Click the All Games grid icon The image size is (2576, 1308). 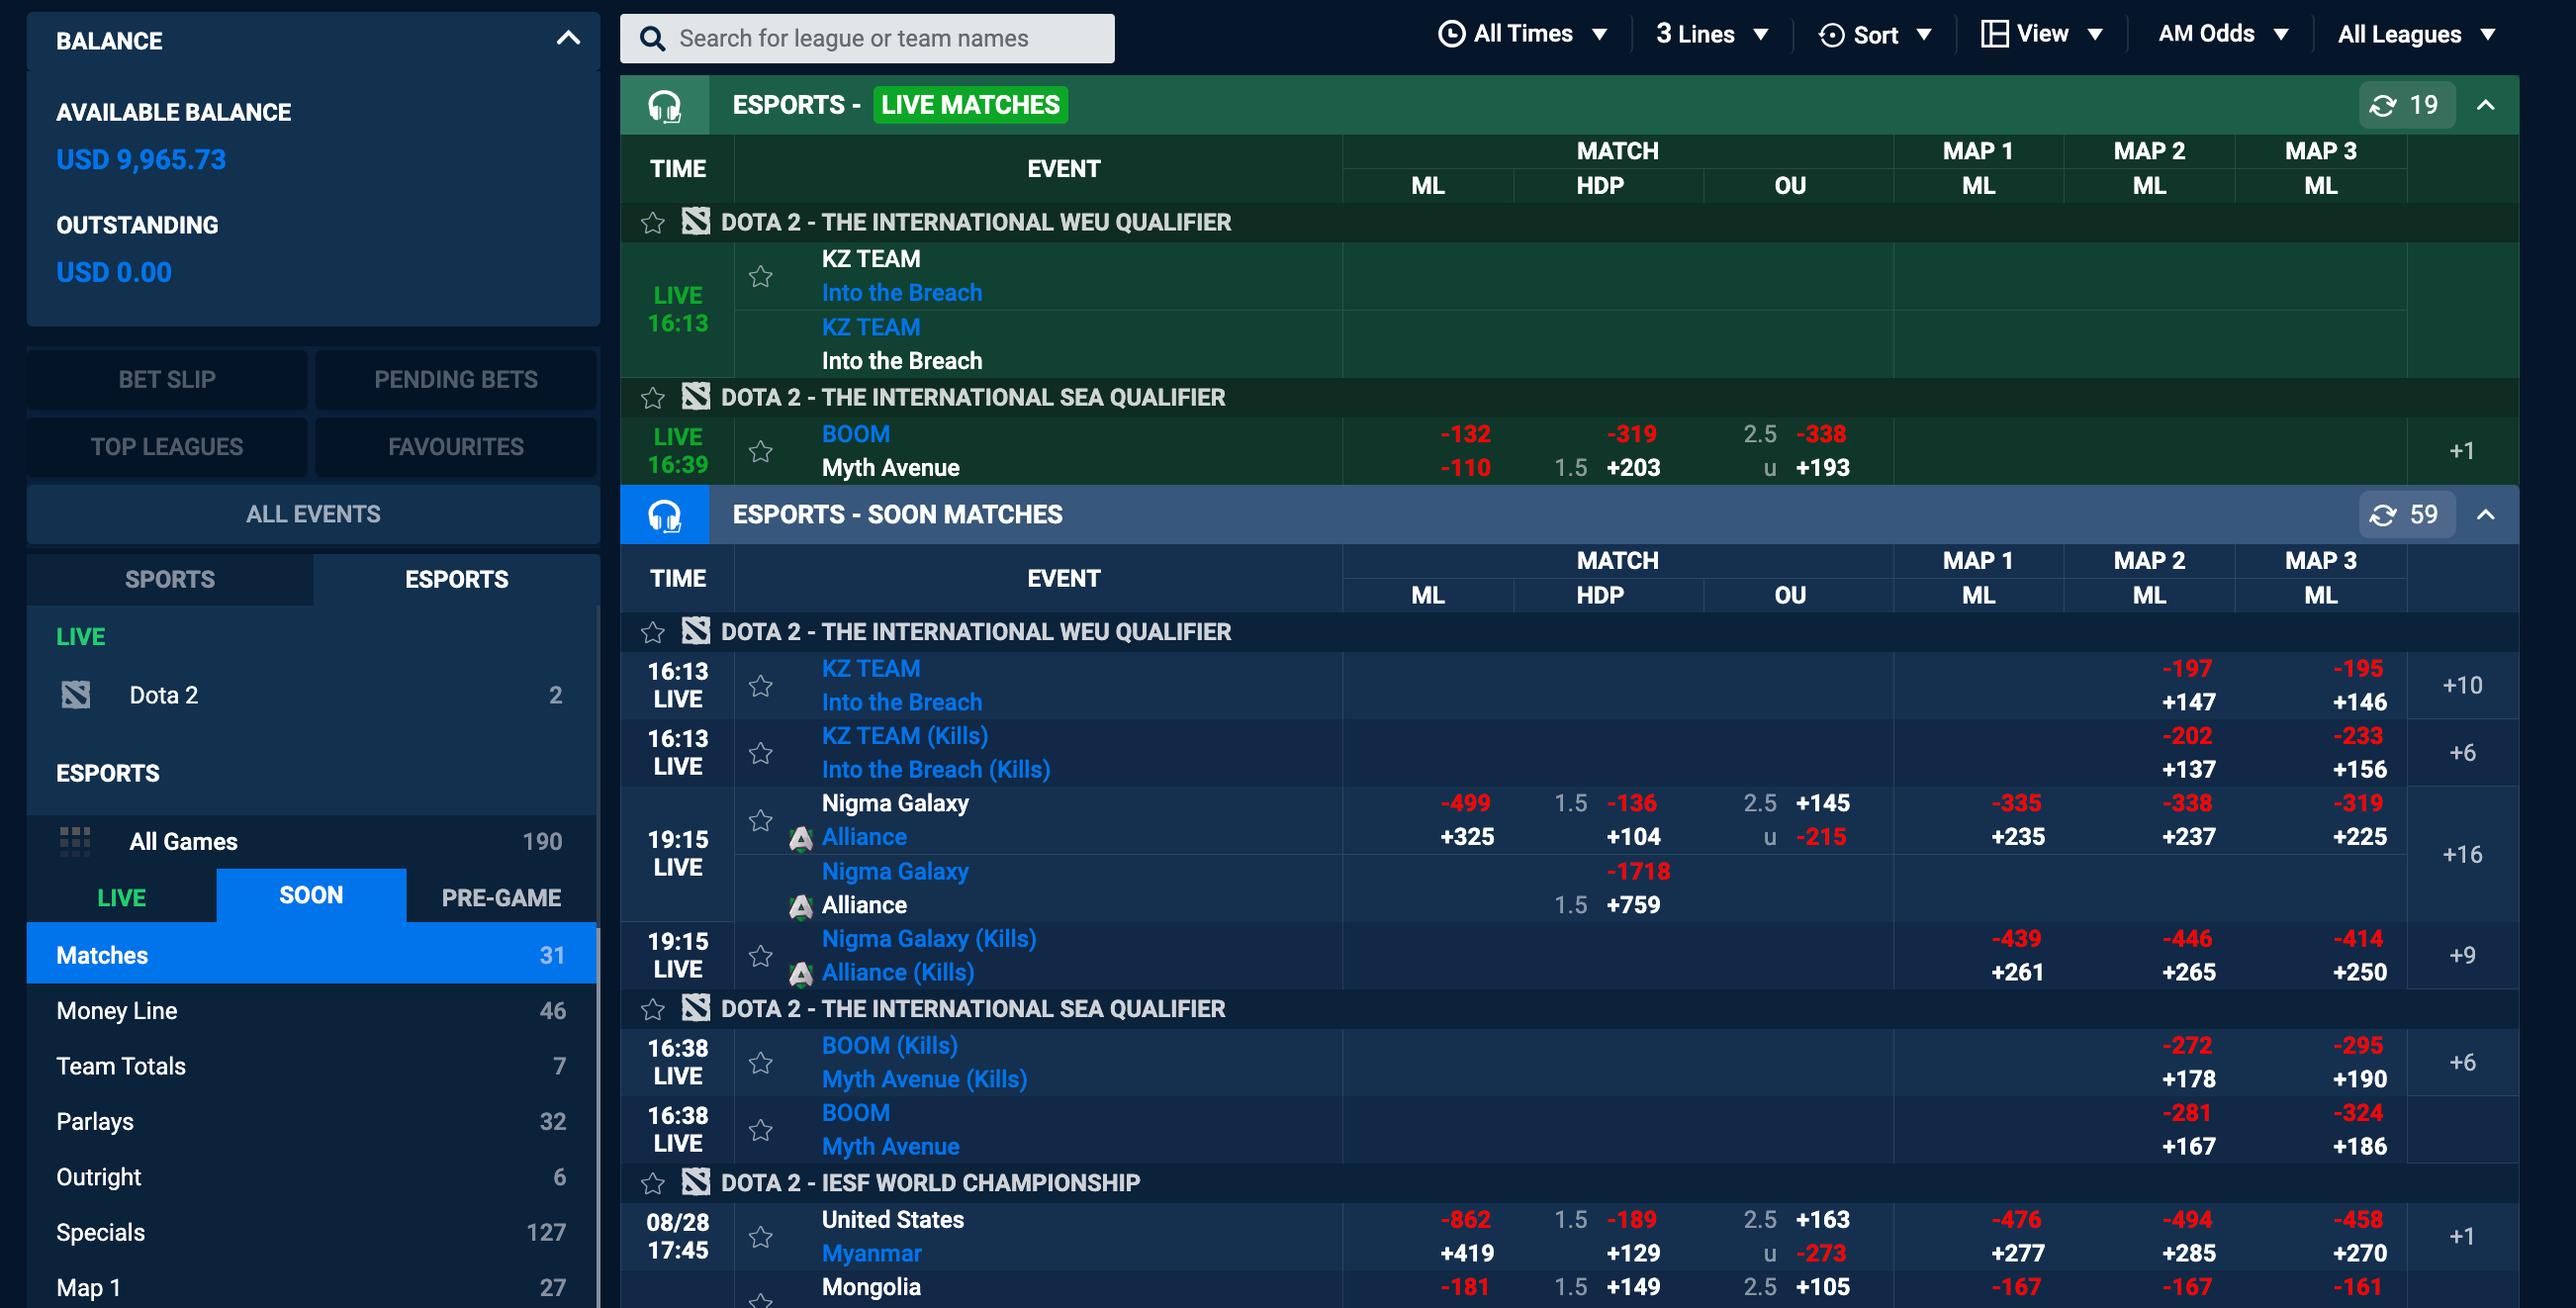76,841
